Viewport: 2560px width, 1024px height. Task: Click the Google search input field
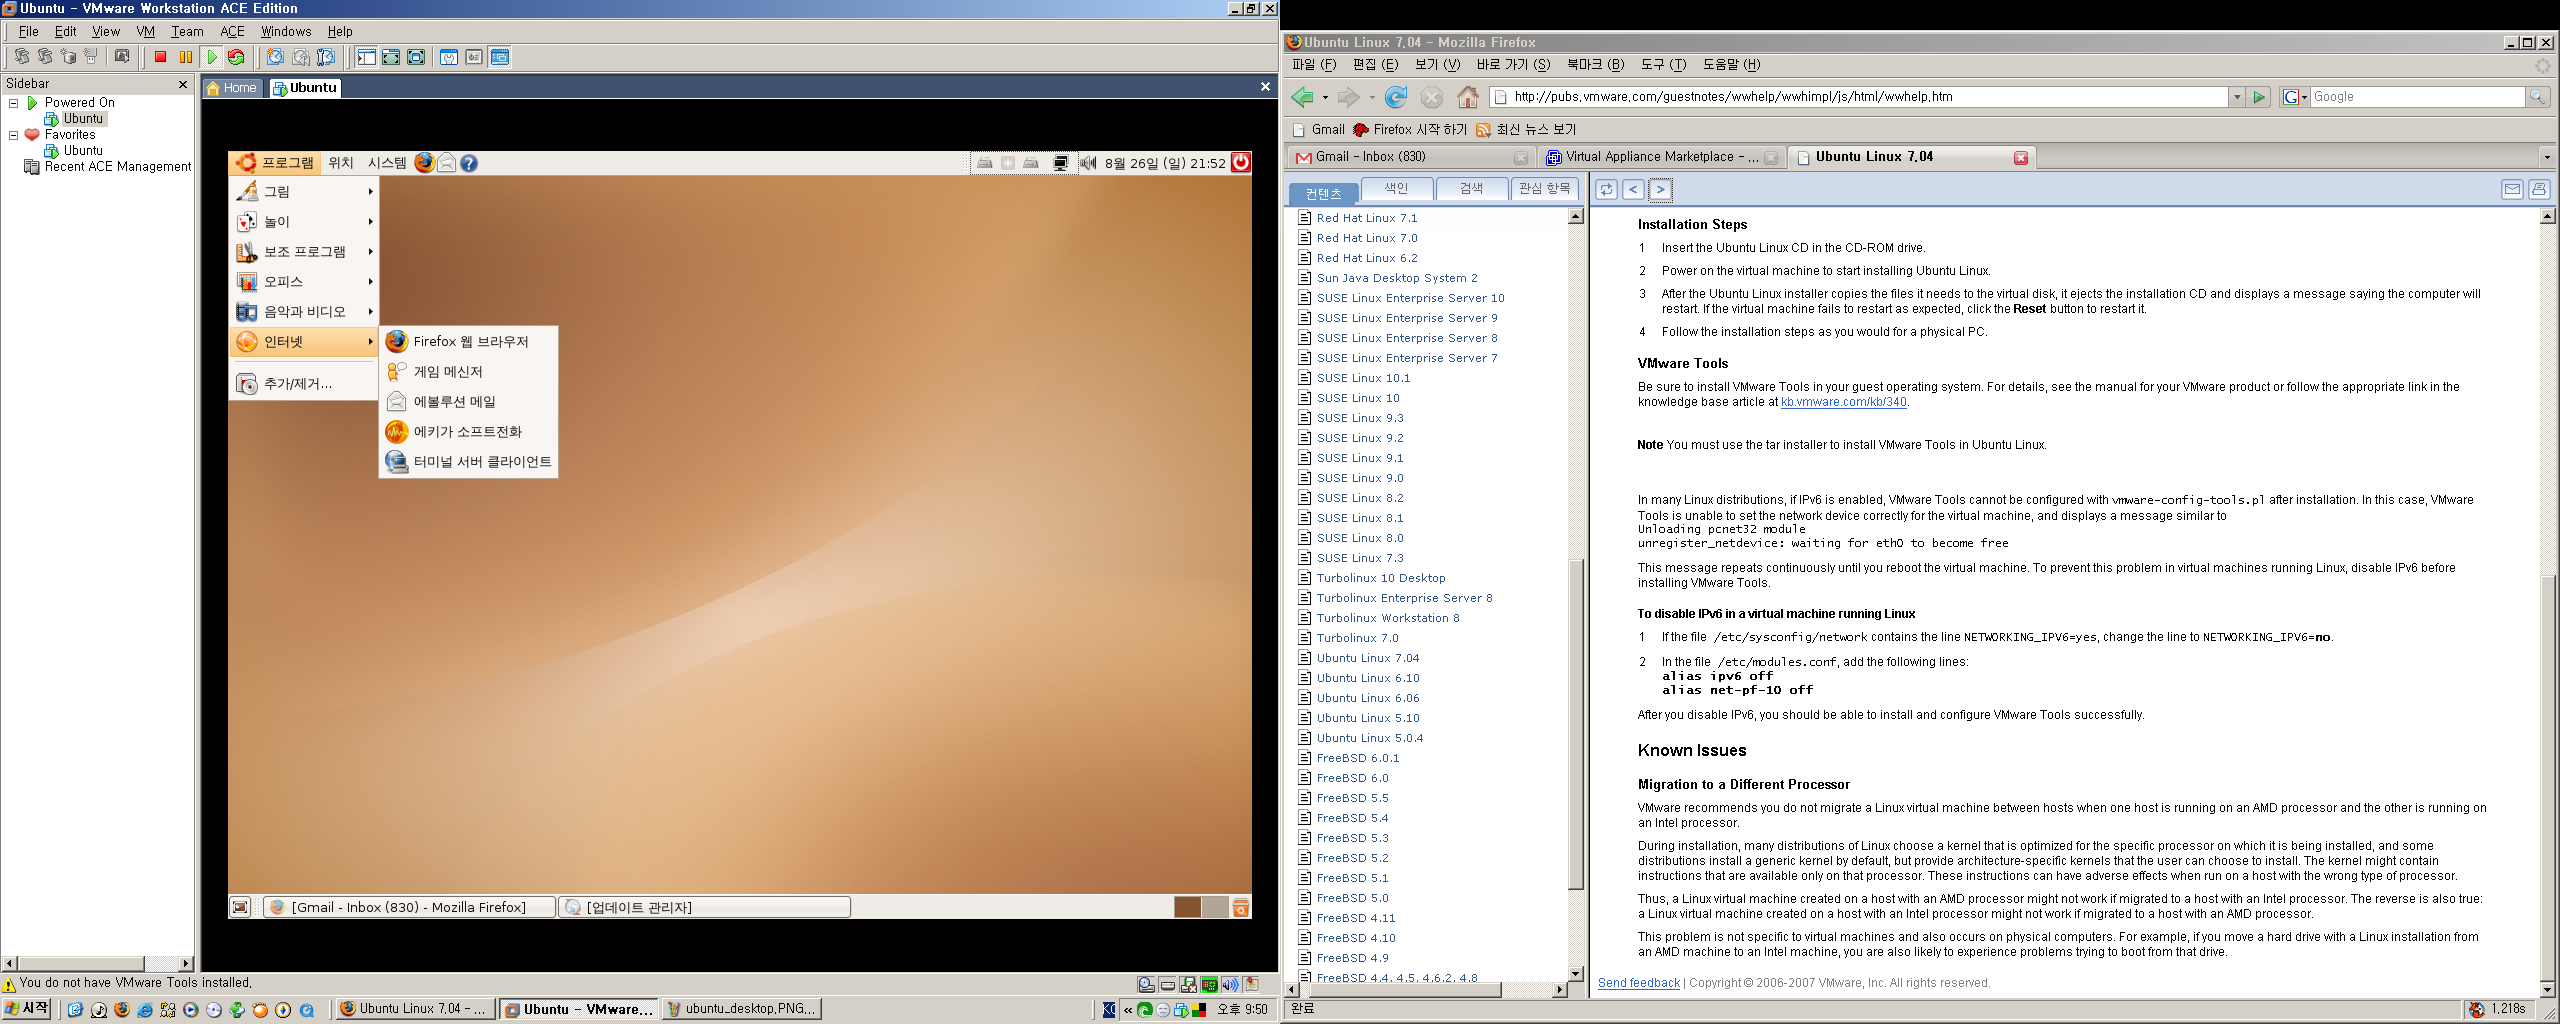coord(2417,97)
